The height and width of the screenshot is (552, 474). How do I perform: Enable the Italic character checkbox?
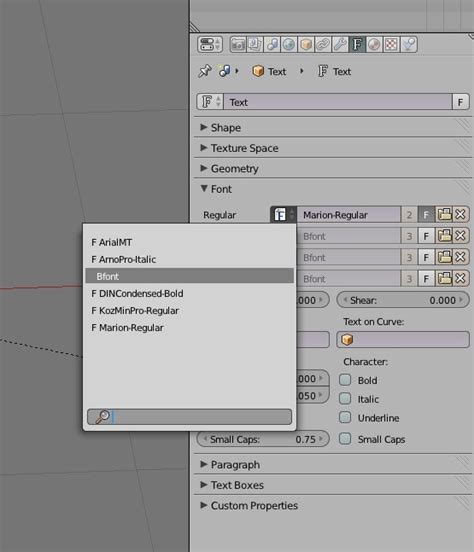[345, 399]
